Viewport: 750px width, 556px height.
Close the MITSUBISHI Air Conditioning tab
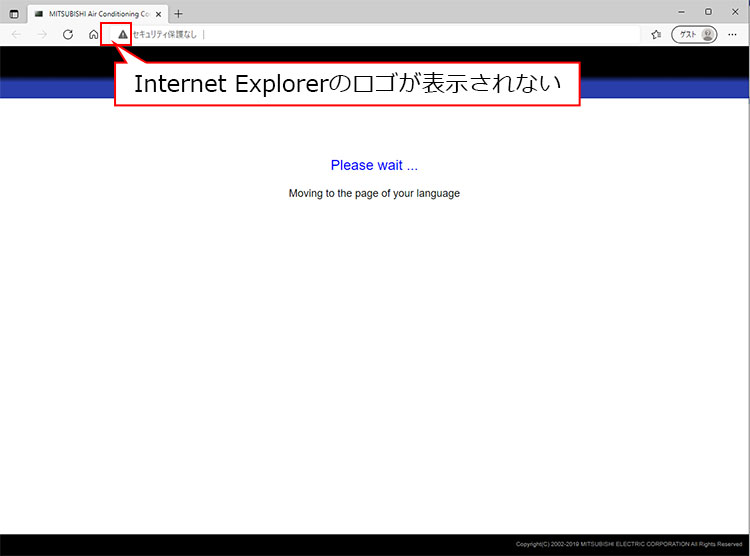click(158, 14)
